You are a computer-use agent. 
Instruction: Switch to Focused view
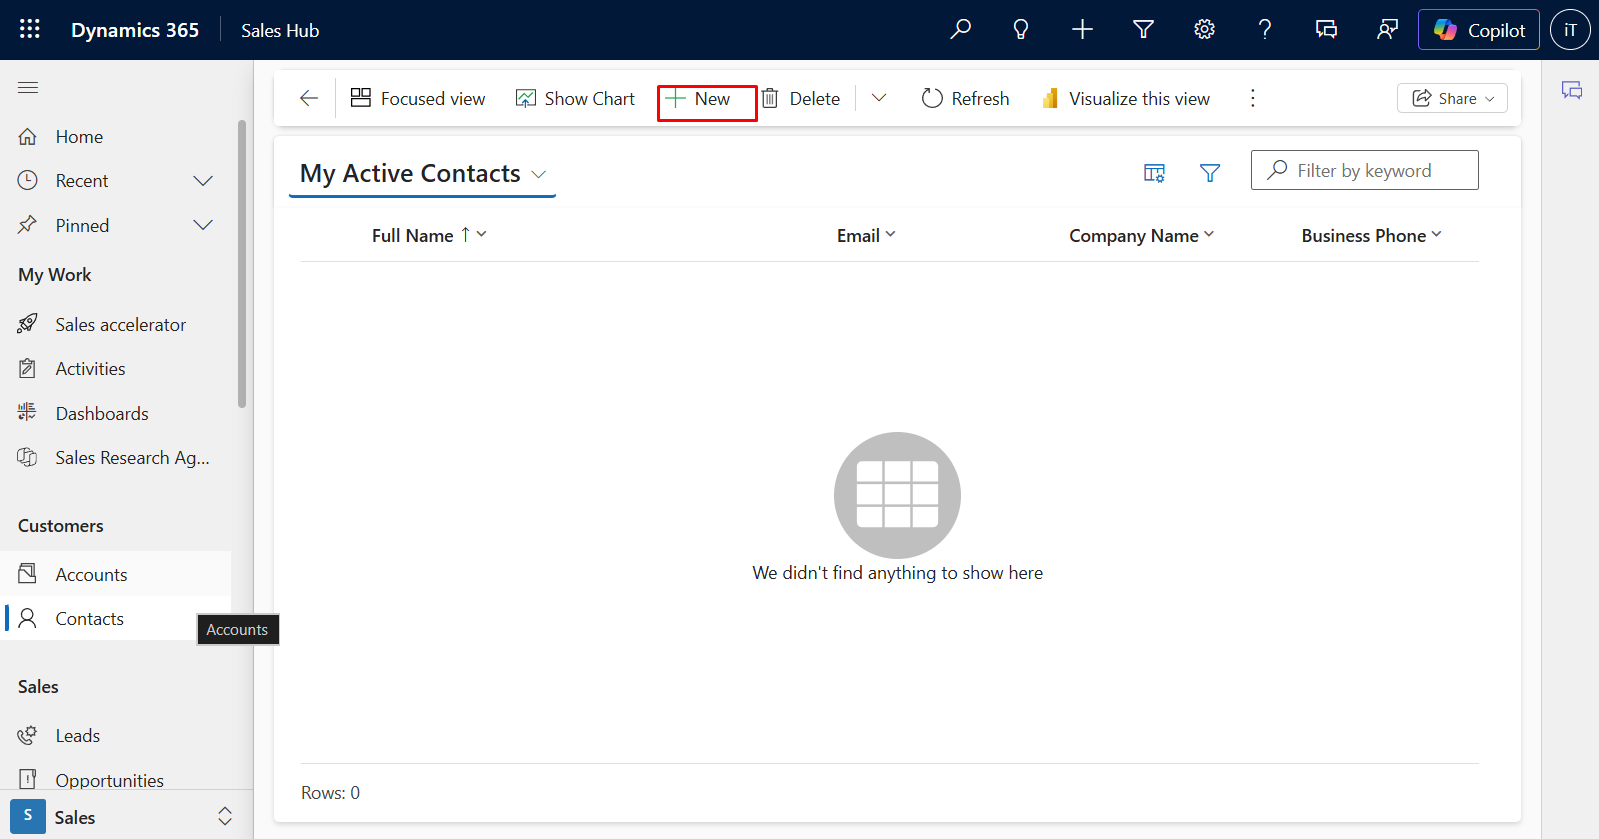point(418,98)
